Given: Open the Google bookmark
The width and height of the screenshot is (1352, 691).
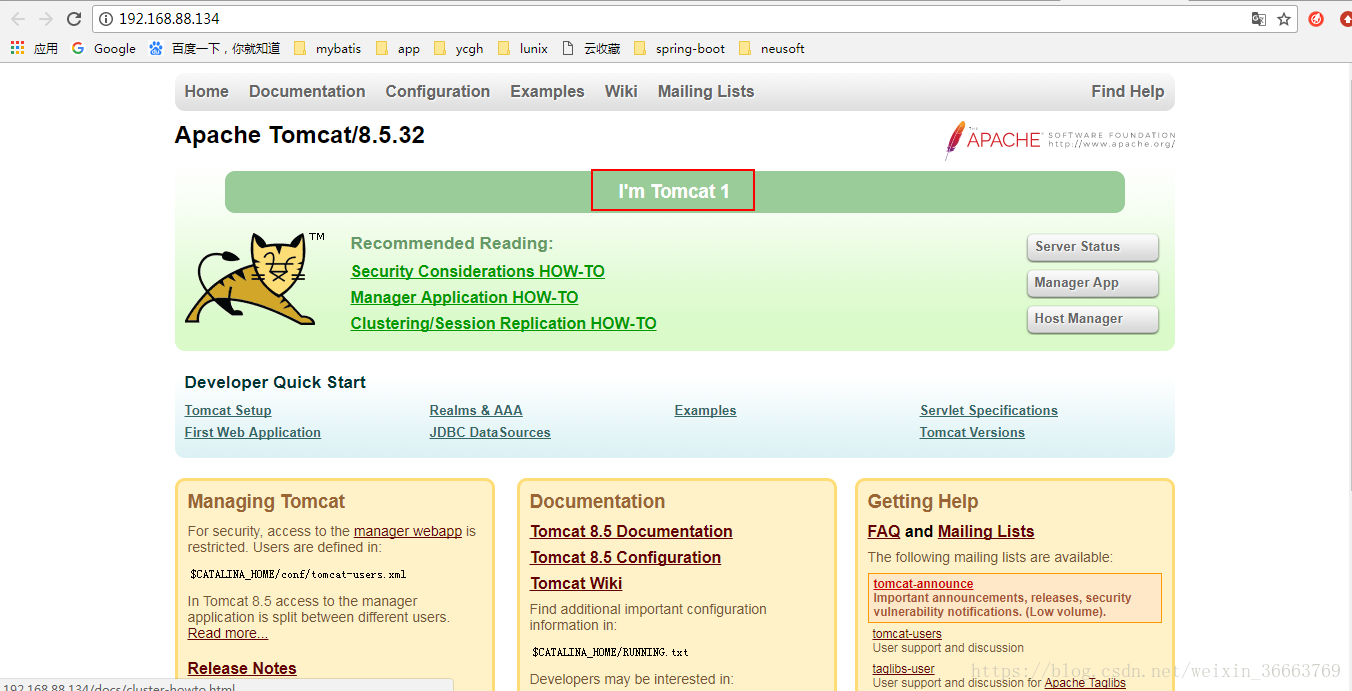Looking at the screenshot, I should pyautogui.click(x=104, y=48).
